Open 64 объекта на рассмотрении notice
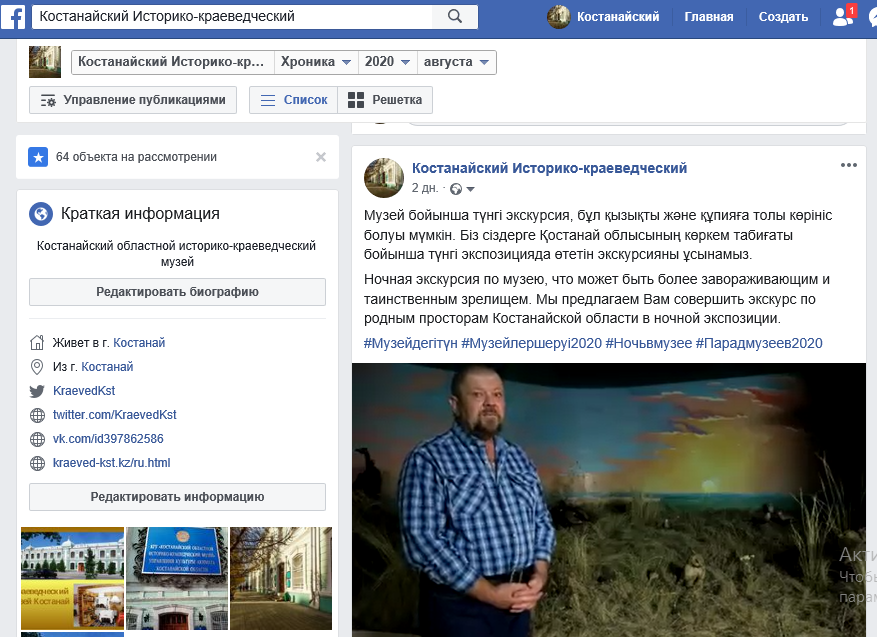The width and height of the screenshot is (877, 637). pyautogui.click(x=136, y=157)
